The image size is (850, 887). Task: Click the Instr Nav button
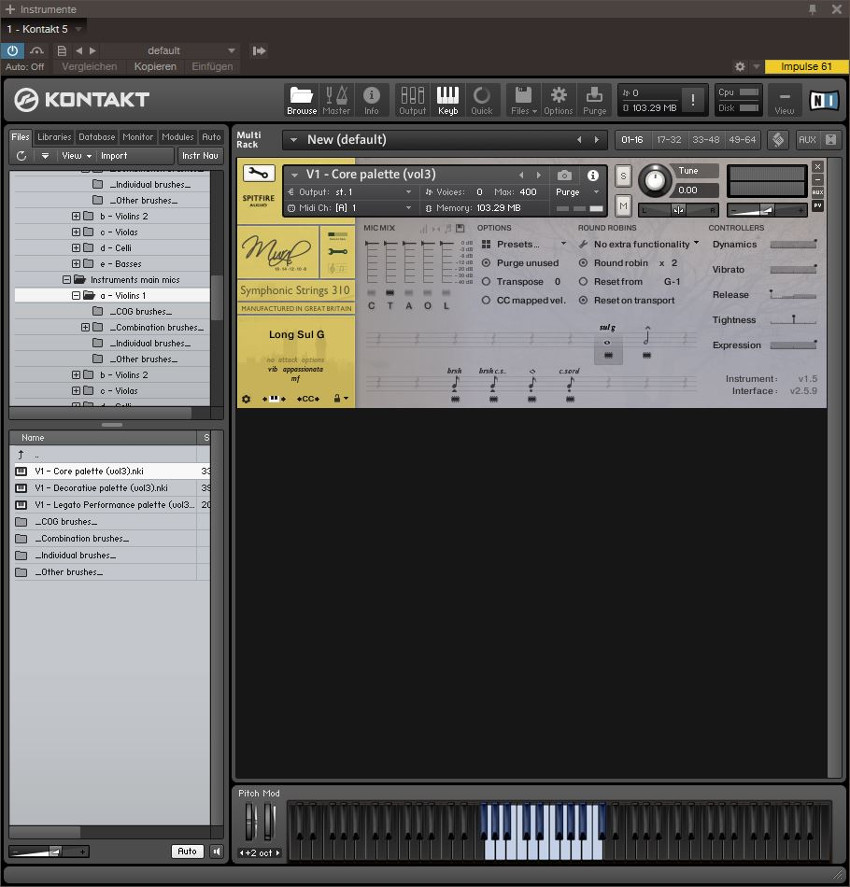click(200, 156)
